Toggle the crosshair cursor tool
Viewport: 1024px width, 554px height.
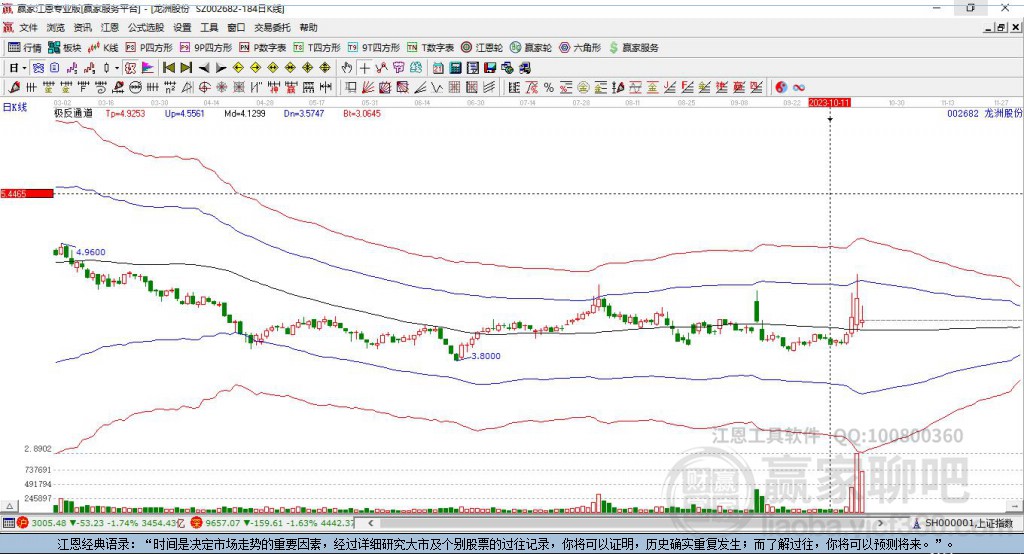pyautogui.click(x=364, y=68)
